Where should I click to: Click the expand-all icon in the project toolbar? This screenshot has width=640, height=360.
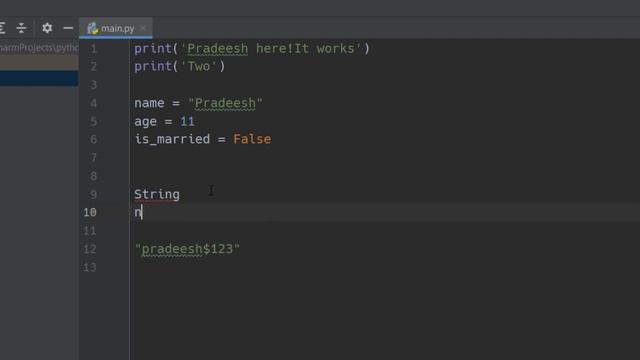coord(2,28)
